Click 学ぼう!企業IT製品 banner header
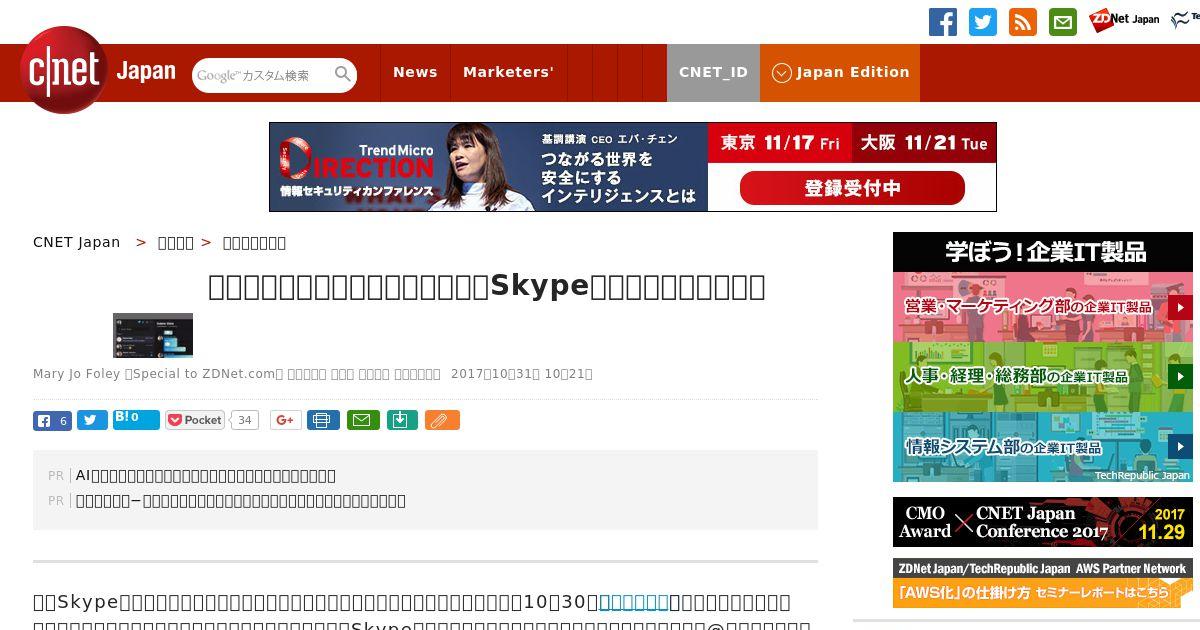The height and width of the screenshot is (630, 1200). point(1043,252)
